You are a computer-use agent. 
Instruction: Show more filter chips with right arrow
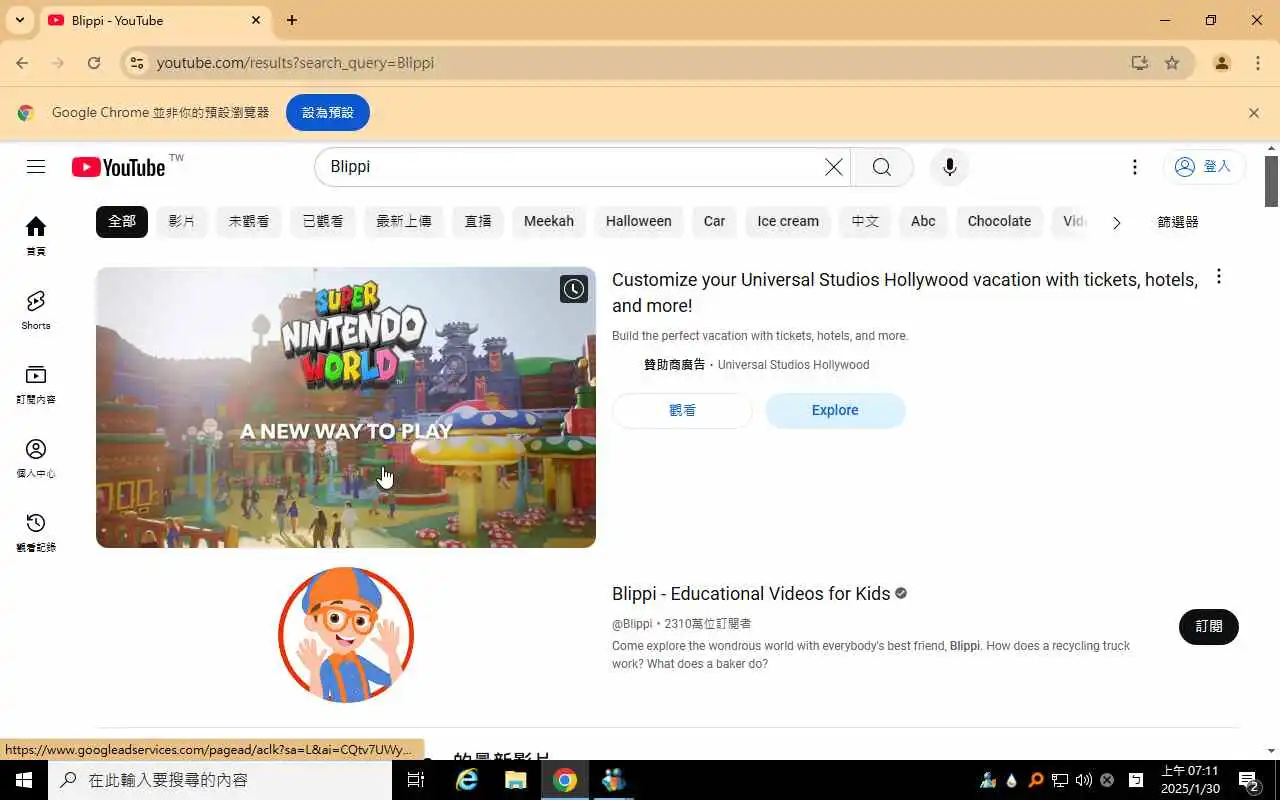tap(1116, 222)
